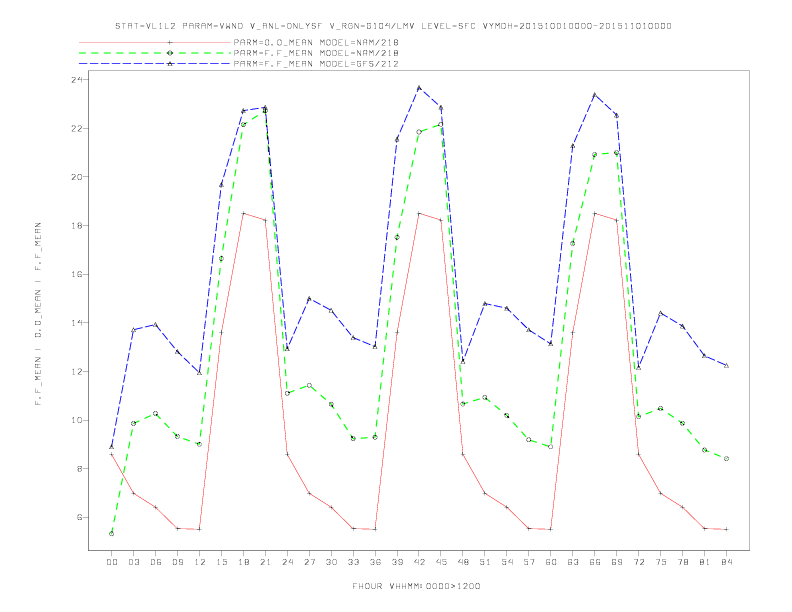The width and height of the screenshot is (792, 612).
Task: Click x-axis tick label 15
Action: tap(221, 562)
